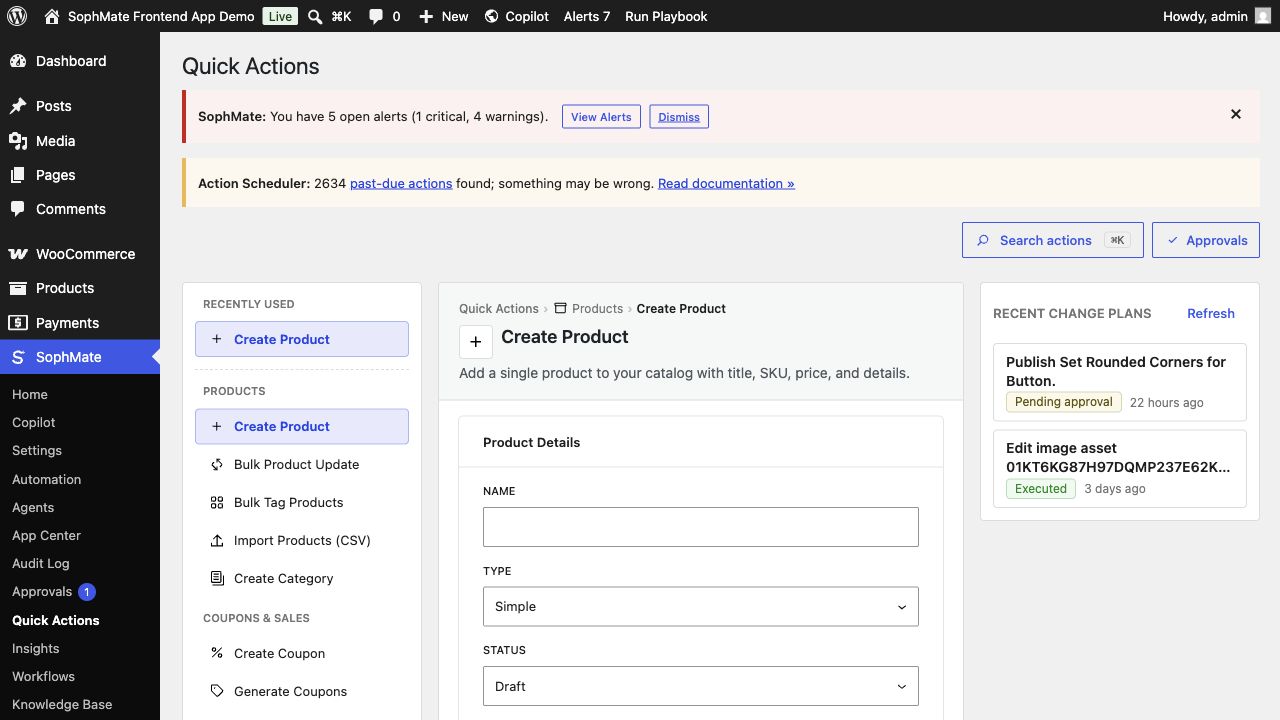Click the SophMate S icon in sidebar
Image resolution: width=1280 pixels, height=720 pixels.
pyautogui.click(x=18, y=357)
